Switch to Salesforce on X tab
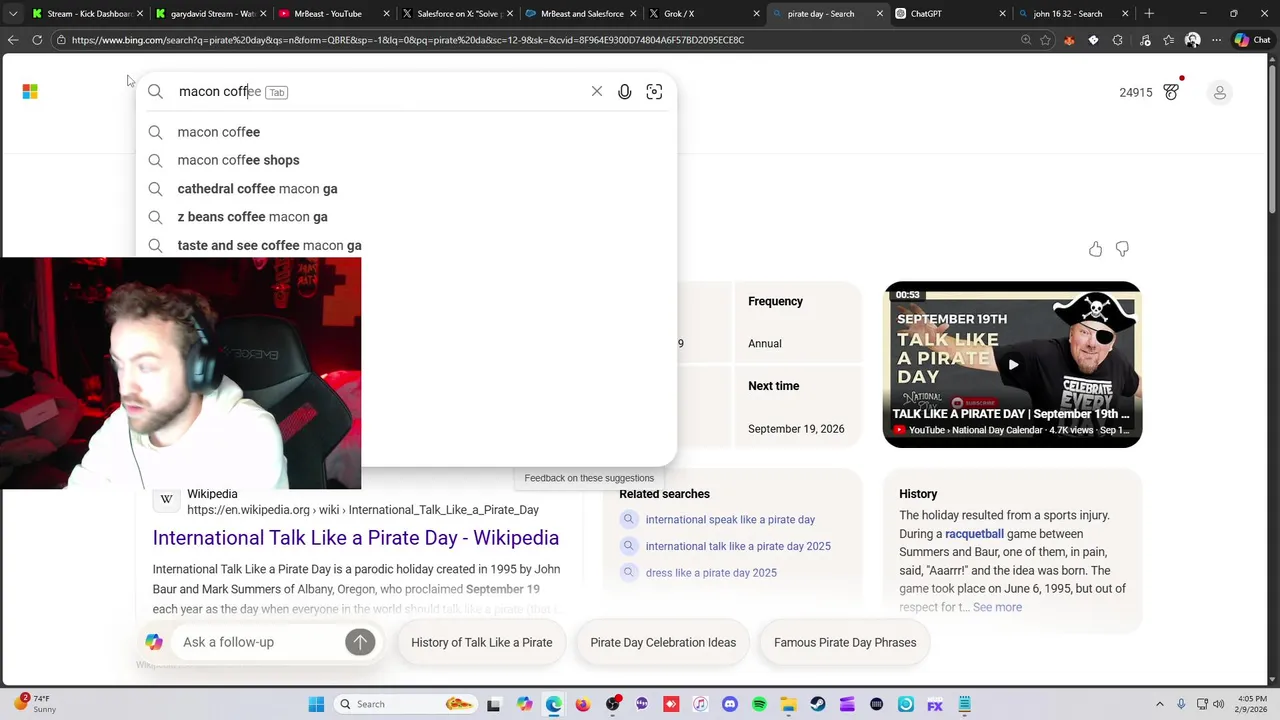This screenshot has width=1280, height=720. (455, 14)
